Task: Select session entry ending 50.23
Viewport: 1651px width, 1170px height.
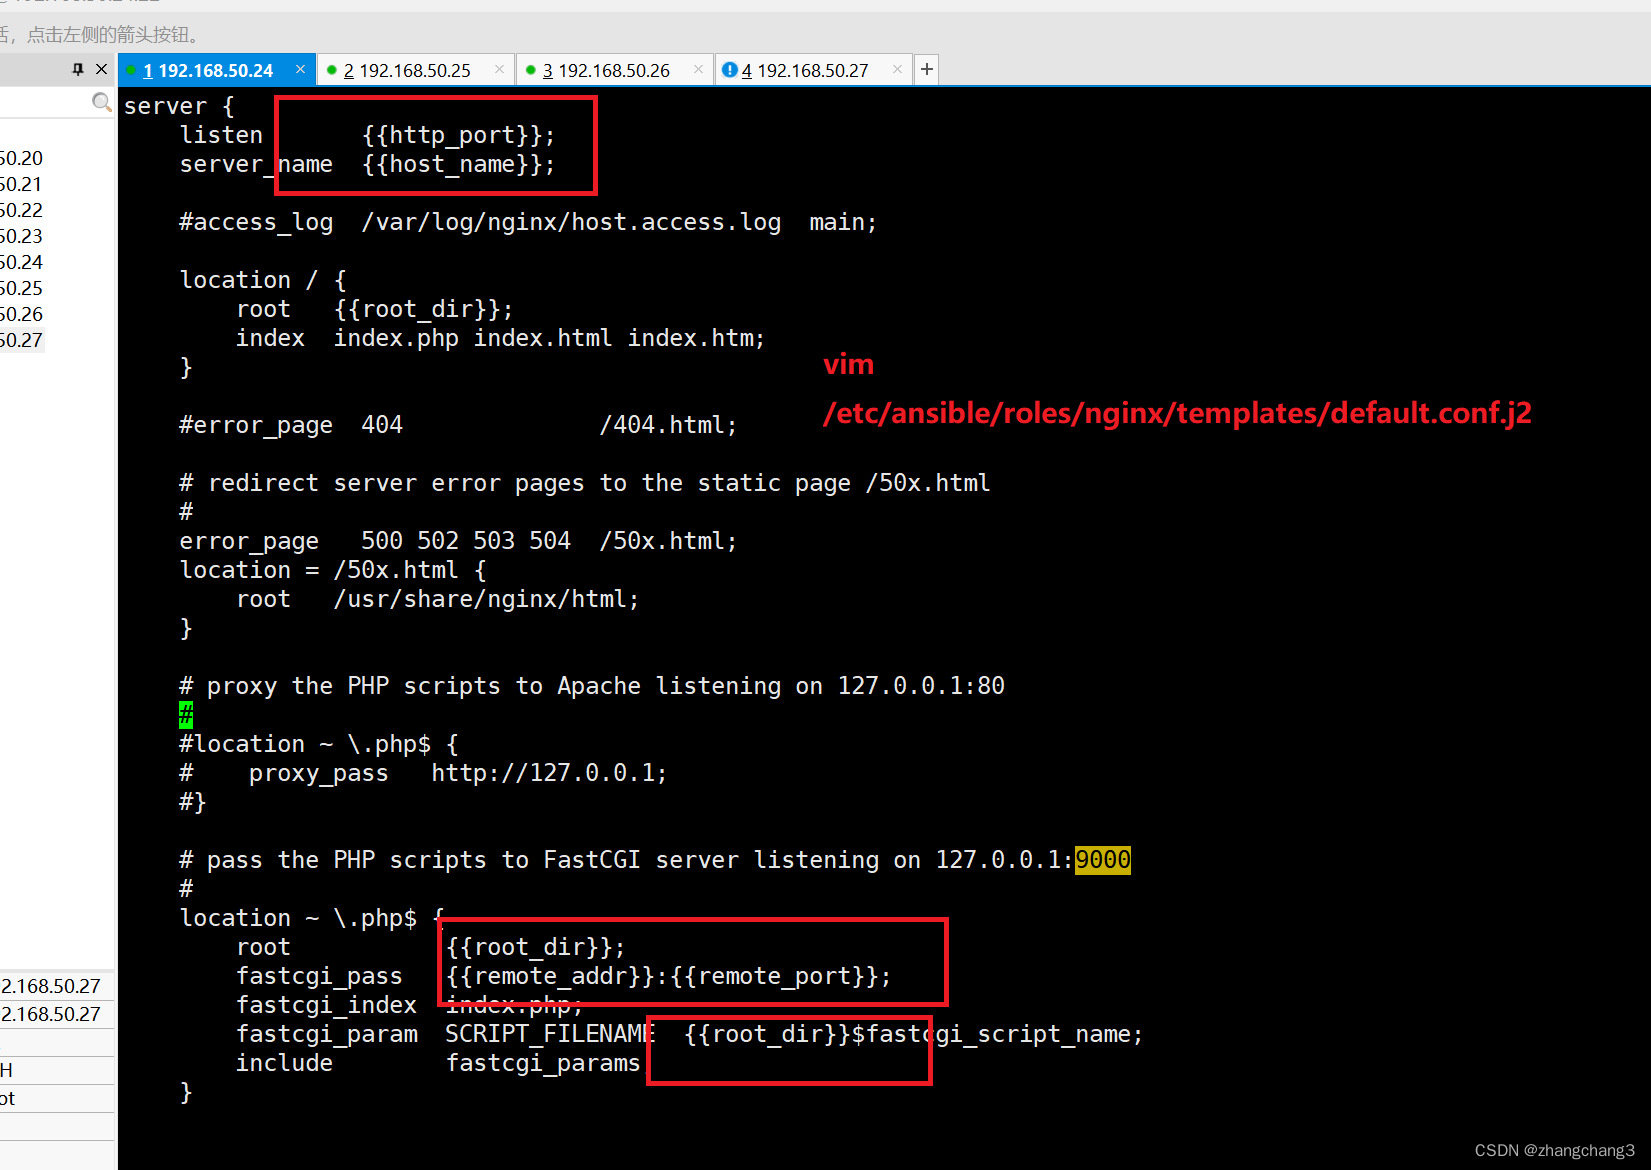Action: (21, 236)
